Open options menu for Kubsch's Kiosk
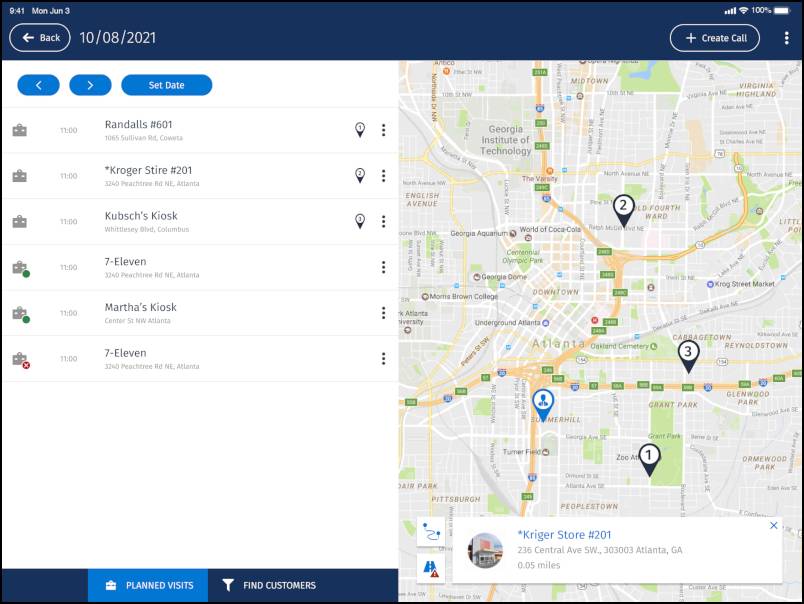The image size is (804, 604). [x=384, y=222]
